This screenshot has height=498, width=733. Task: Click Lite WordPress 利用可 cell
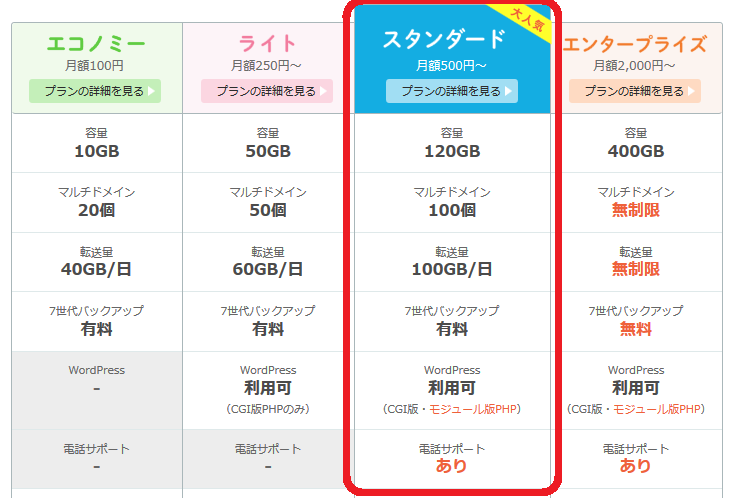pyautogui.click(x=267, y=388)
